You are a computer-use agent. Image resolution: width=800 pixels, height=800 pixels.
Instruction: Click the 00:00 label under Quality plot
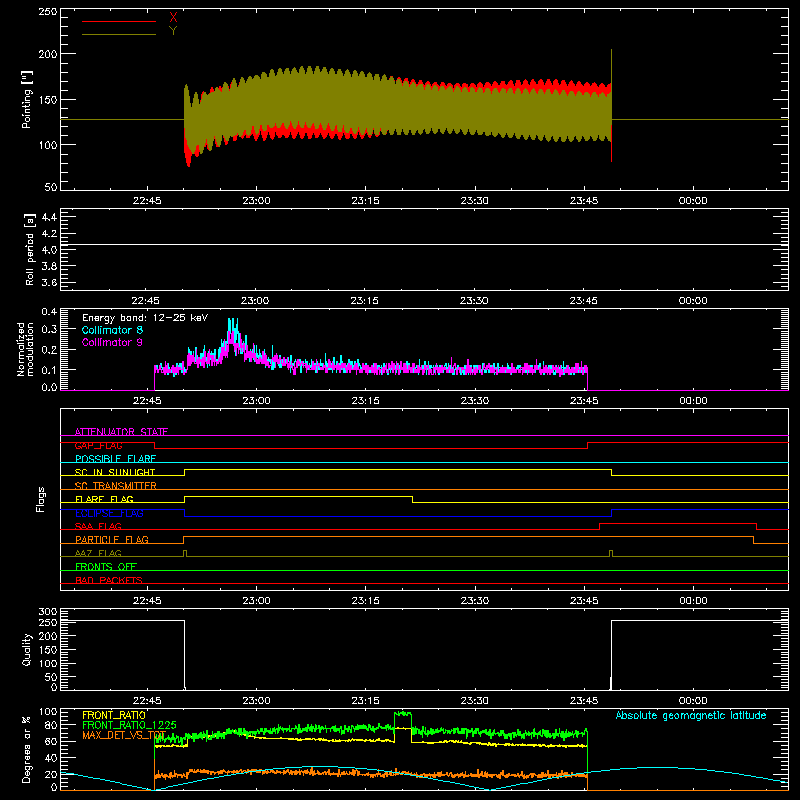point(693,701)
